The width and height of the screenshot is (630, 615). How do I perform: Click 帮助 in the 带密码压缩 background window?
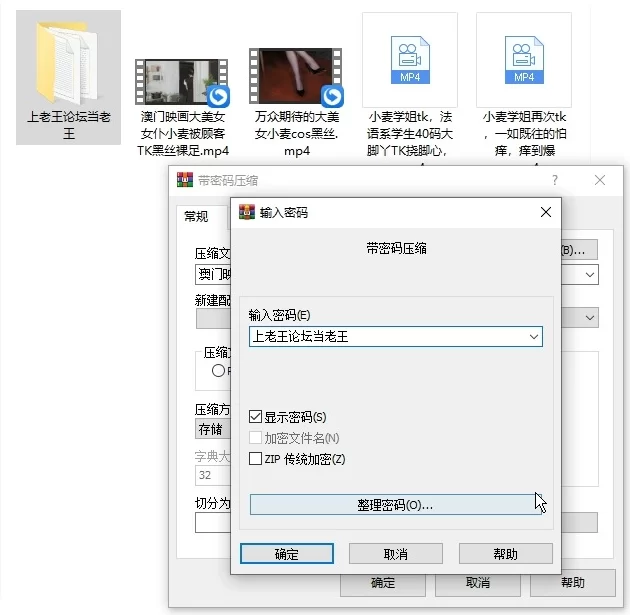point(573,584)
